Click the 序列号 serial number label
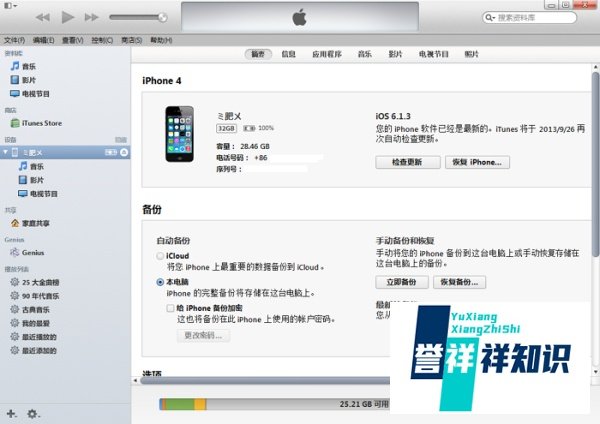The height and width of the screenshot is (424, 600). tap(229, 169)
